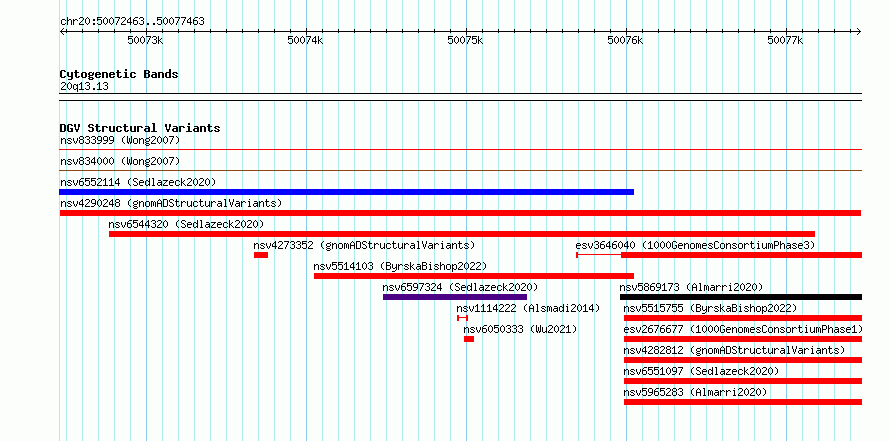Click esv2676677 (1000GenomesConsortiumPhase1) label
890x441 pixels.
click(743, 329)
